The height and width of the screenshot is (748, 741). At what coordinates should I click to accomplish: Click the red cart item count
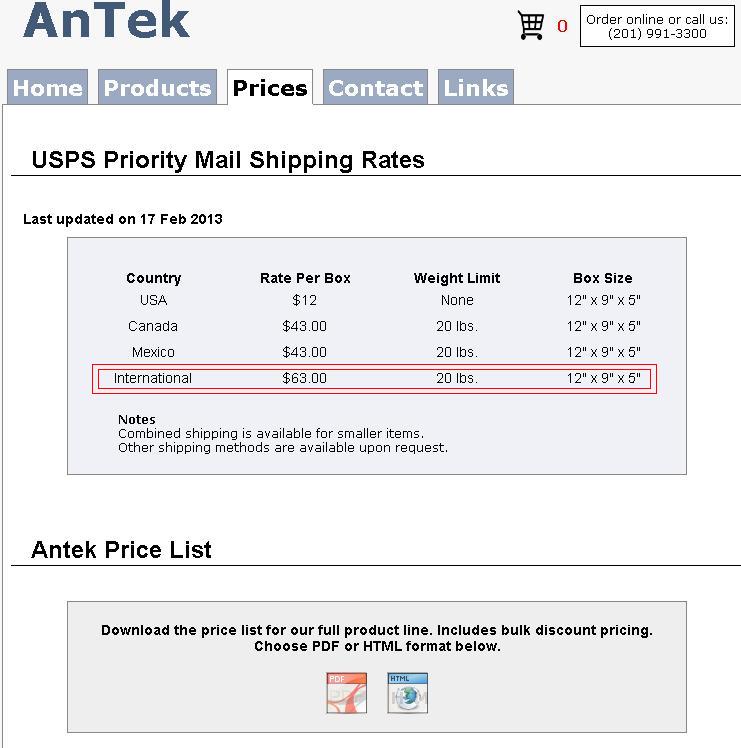point(562,27)
